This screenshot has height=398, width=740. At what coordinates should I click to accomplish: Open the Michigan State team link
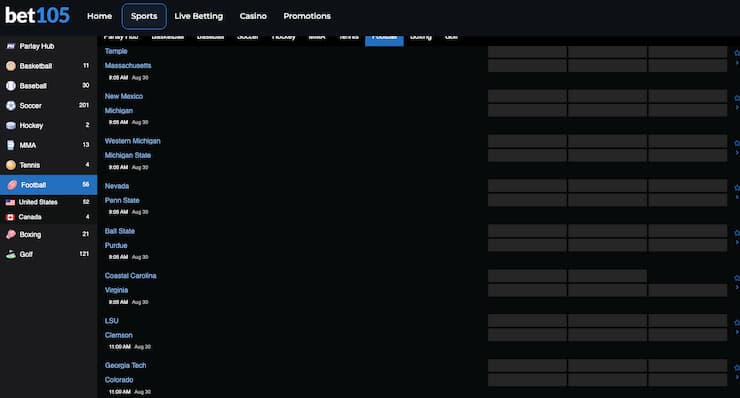128,155
